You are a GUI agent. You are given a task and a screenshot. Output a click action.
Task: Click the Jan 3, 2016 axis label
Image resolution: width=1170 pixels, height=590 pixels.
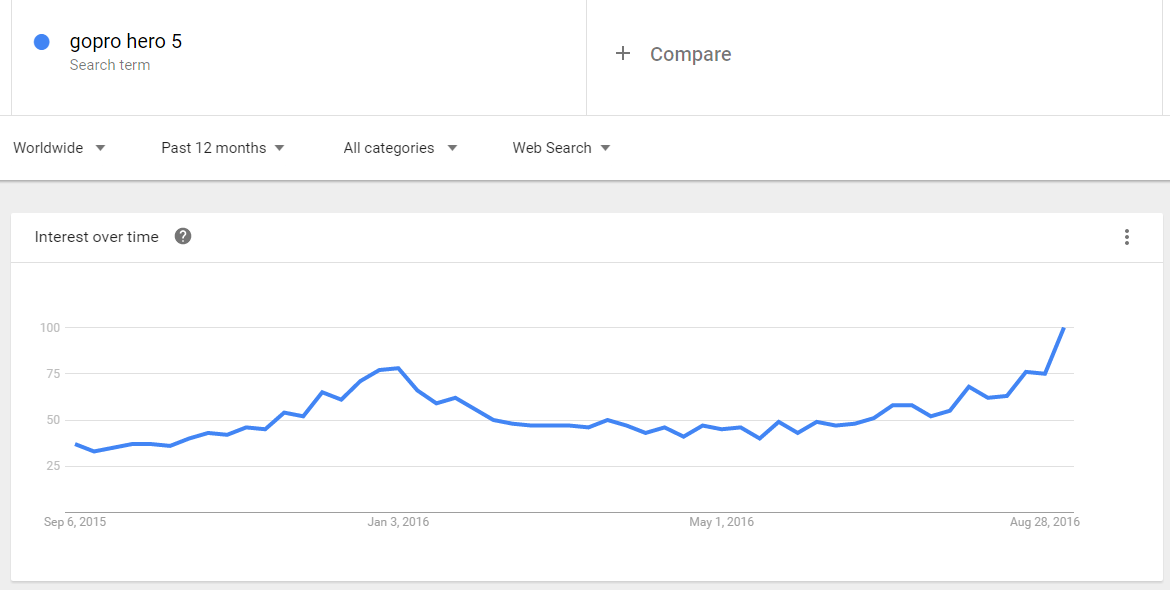click(x=398, y=522)
